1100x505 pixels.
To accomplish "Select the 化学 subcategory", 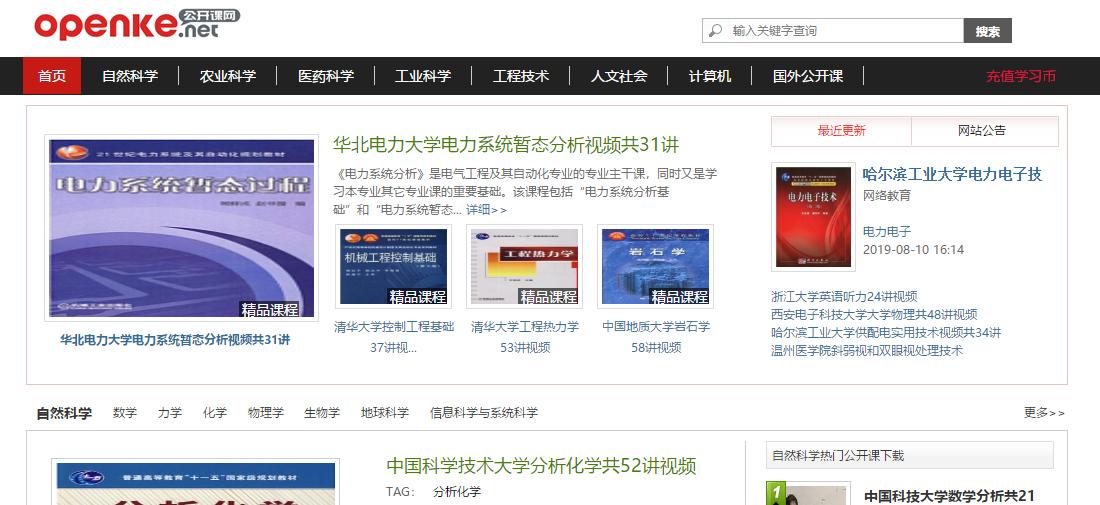I will point(215,413).
